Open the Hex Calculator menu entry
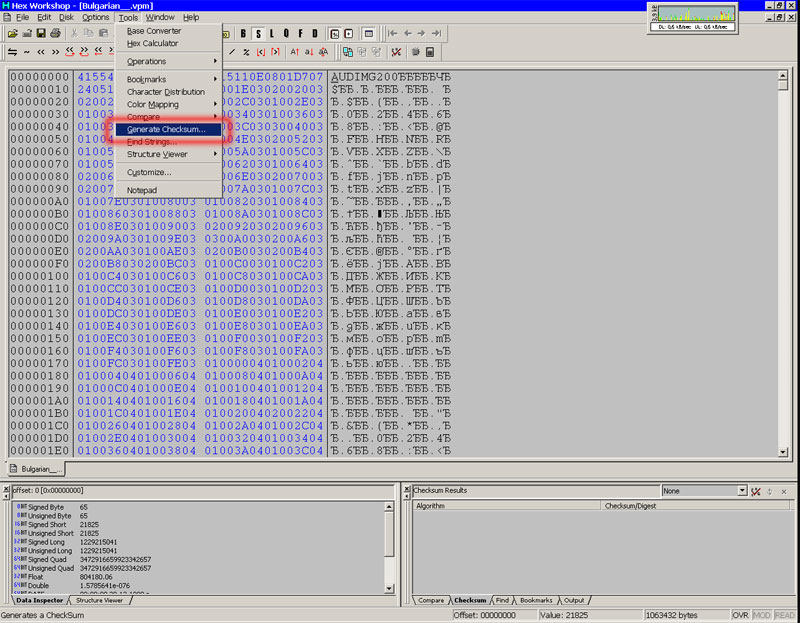This screenshot has height=623, width=800. coord(152,43)
